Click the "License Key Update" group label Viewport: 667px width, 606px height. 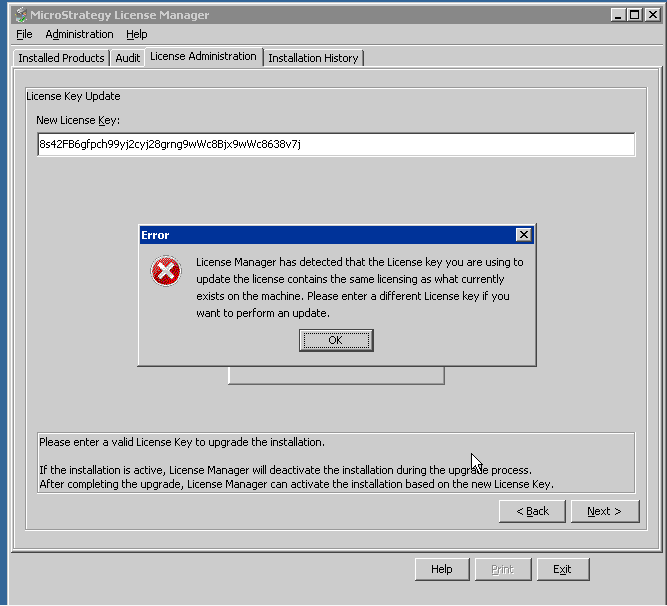pos(73,96)
